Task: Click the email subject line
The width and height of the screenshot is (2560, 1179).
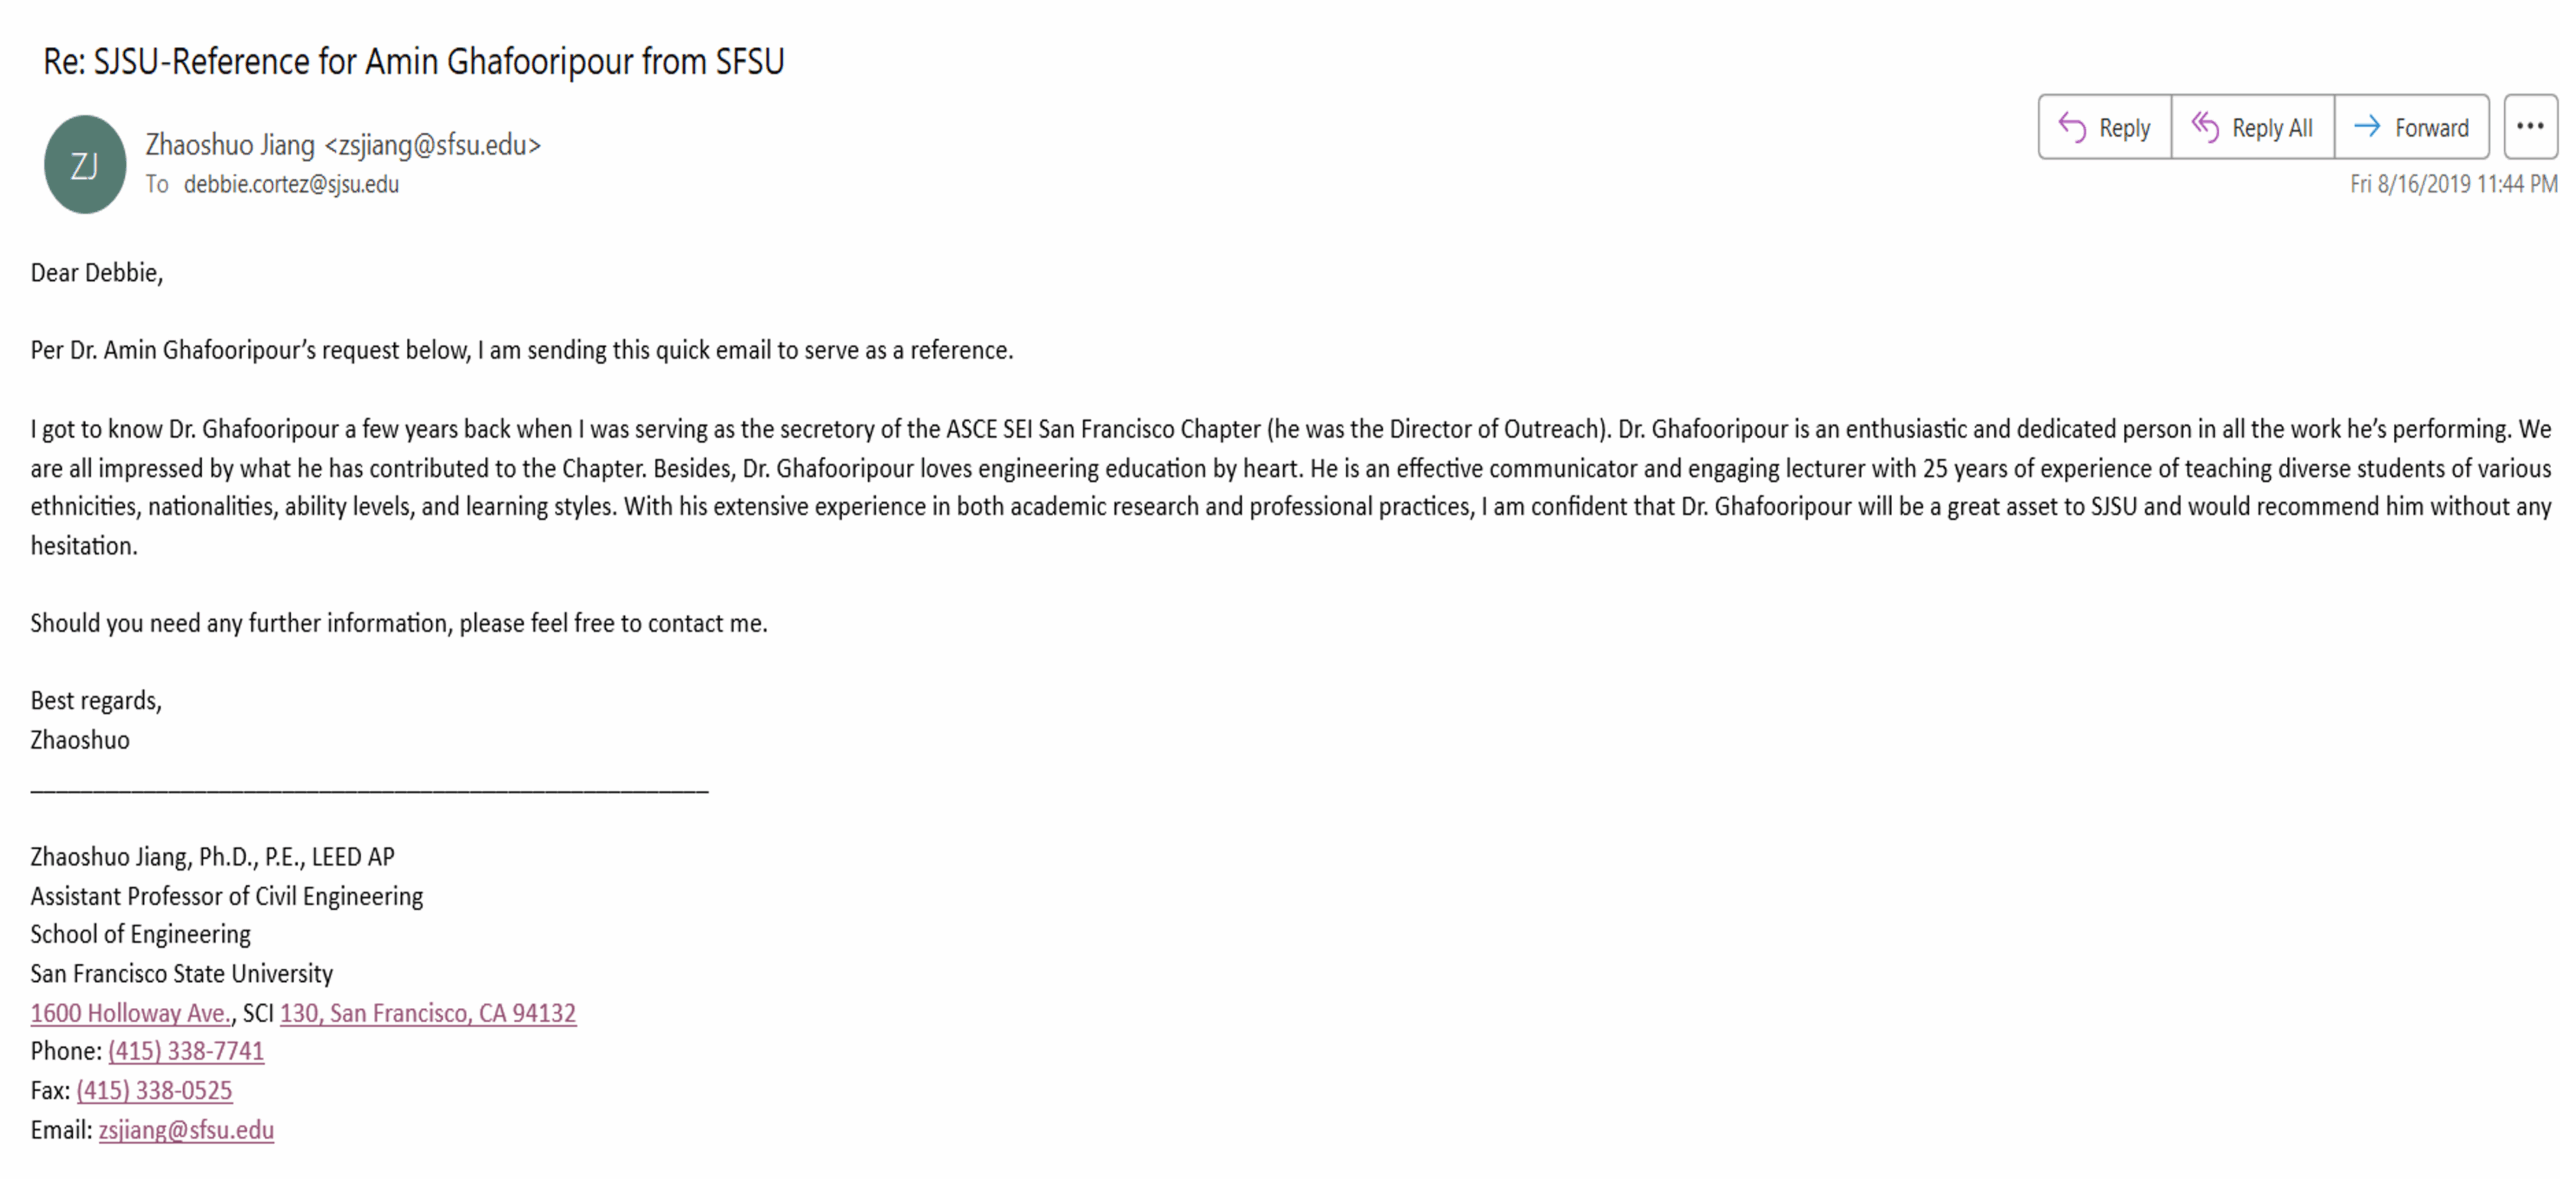Action: coord(413,62)
